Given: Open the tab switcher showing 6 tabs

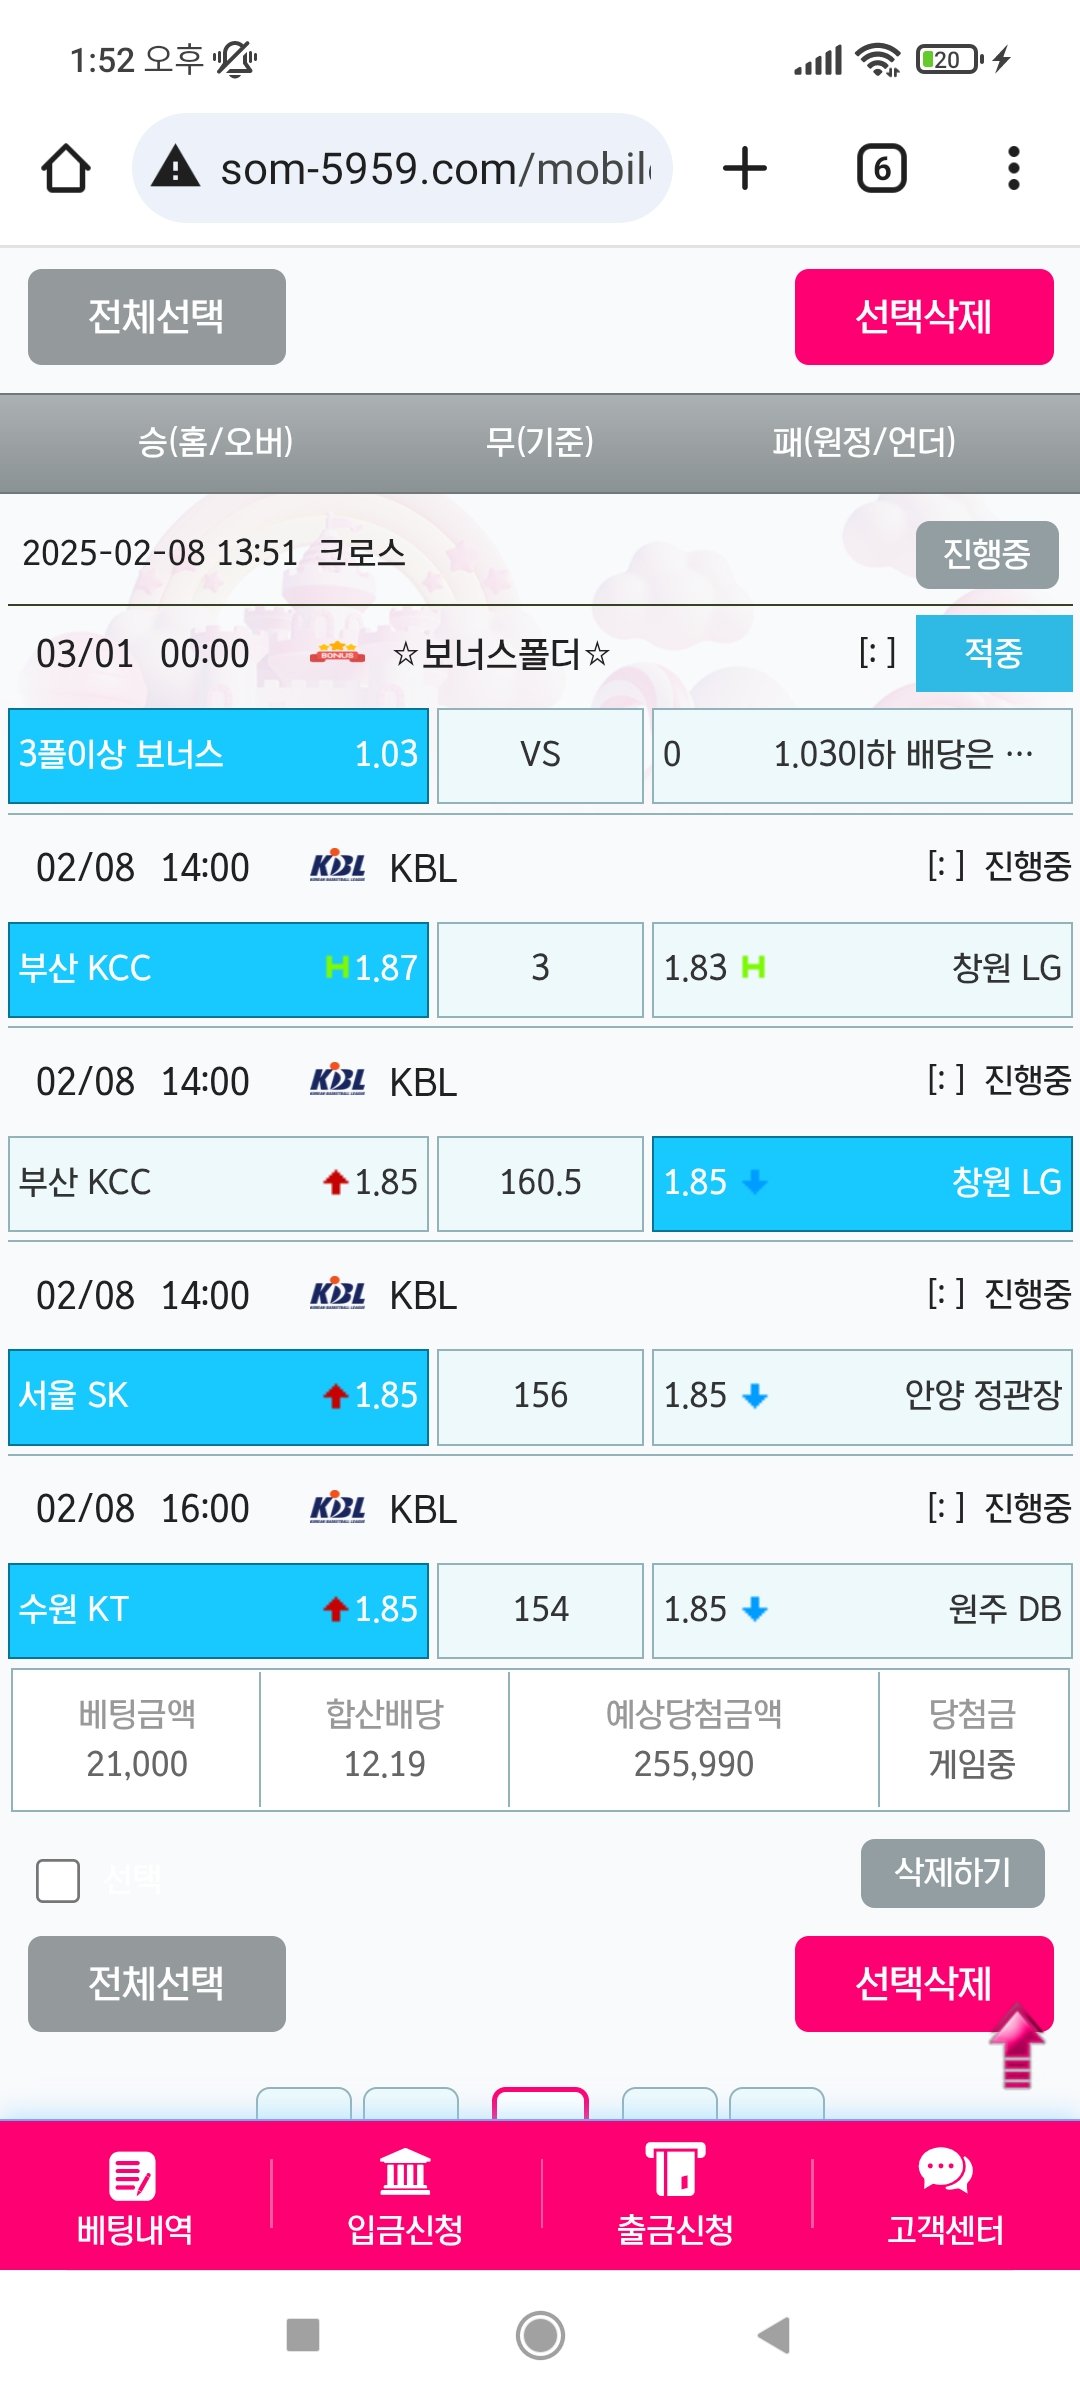Looking at the screenshot, I should click(x=881, y=168).
